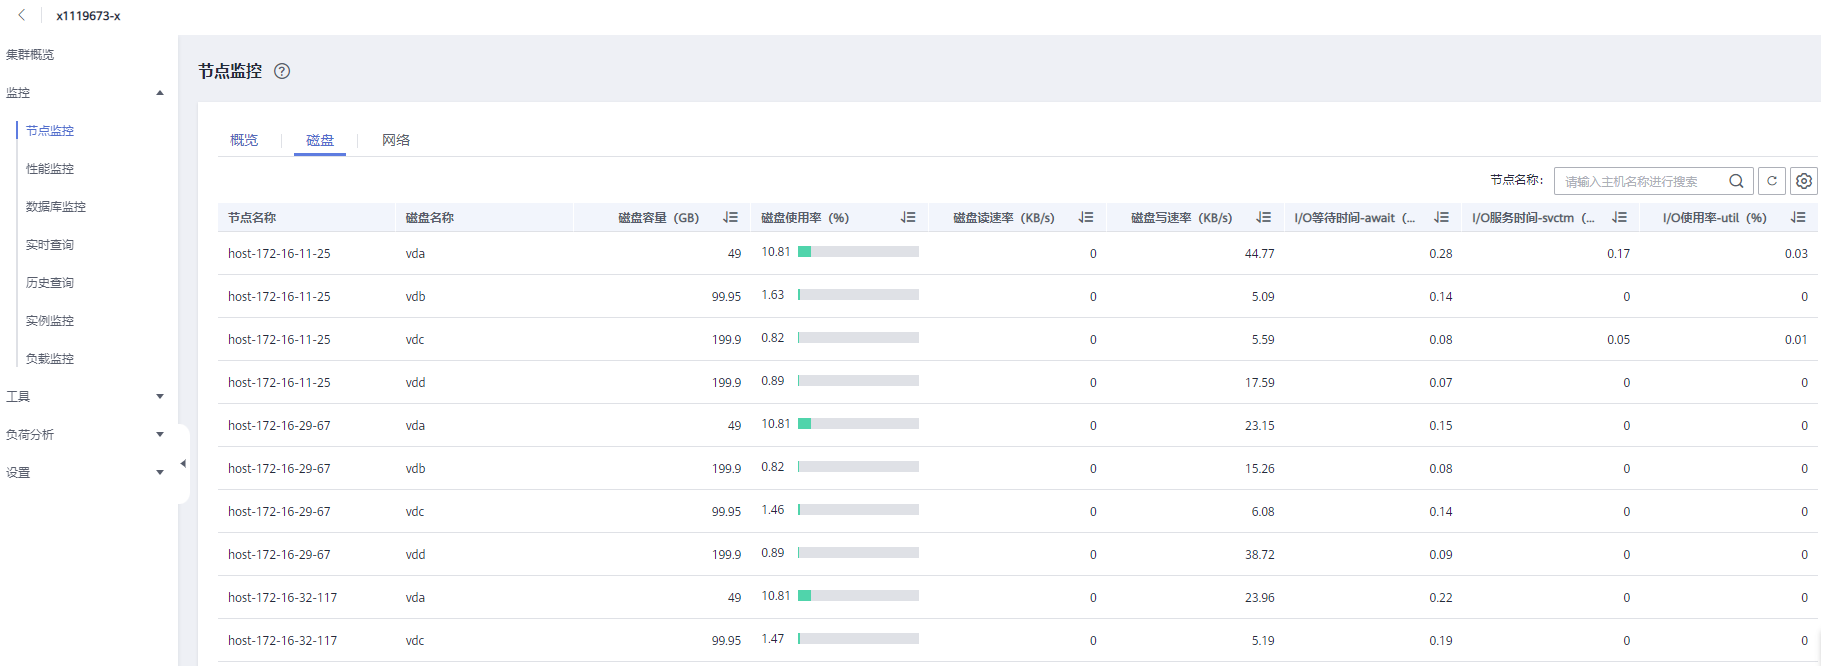Switch to the 网络 tab
1821x666 pixels.
point(396,140)
